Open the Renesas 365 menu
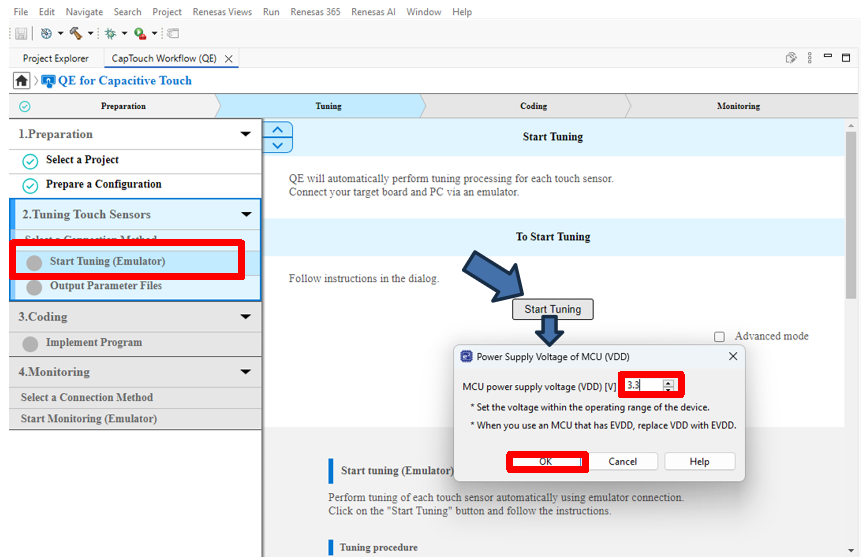The width and height of the screenshot is (861, 557). click(315, 12)
